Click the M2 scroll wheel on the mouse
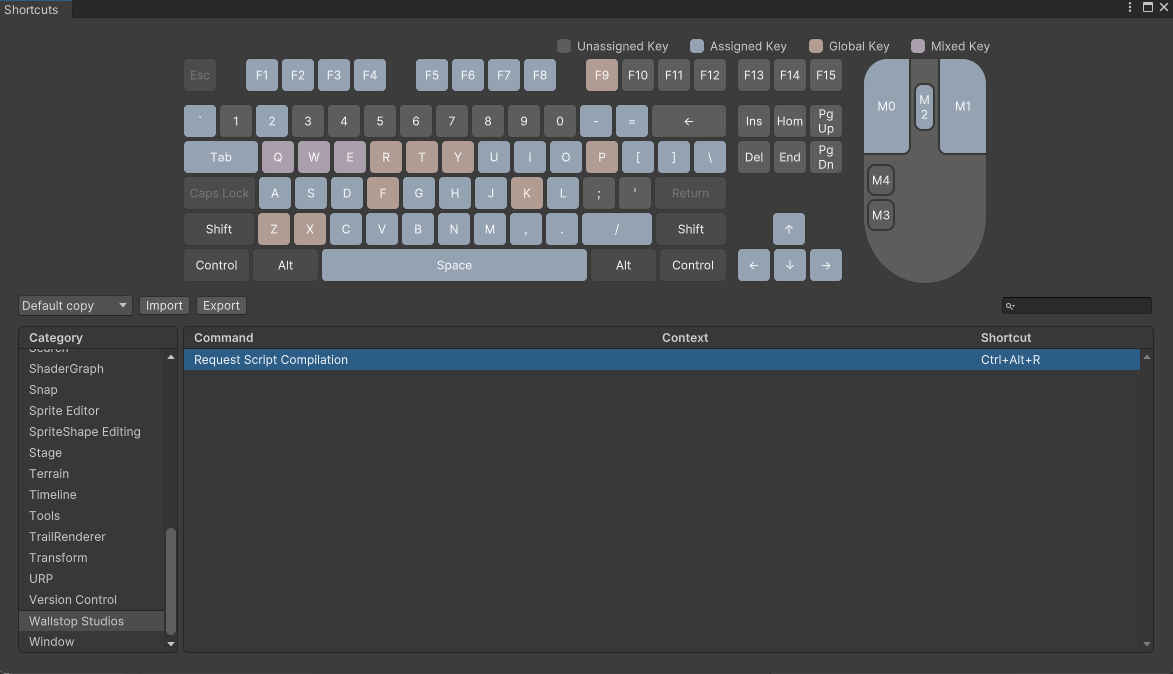Screen dimensions: 1173x674 (923, 108)
